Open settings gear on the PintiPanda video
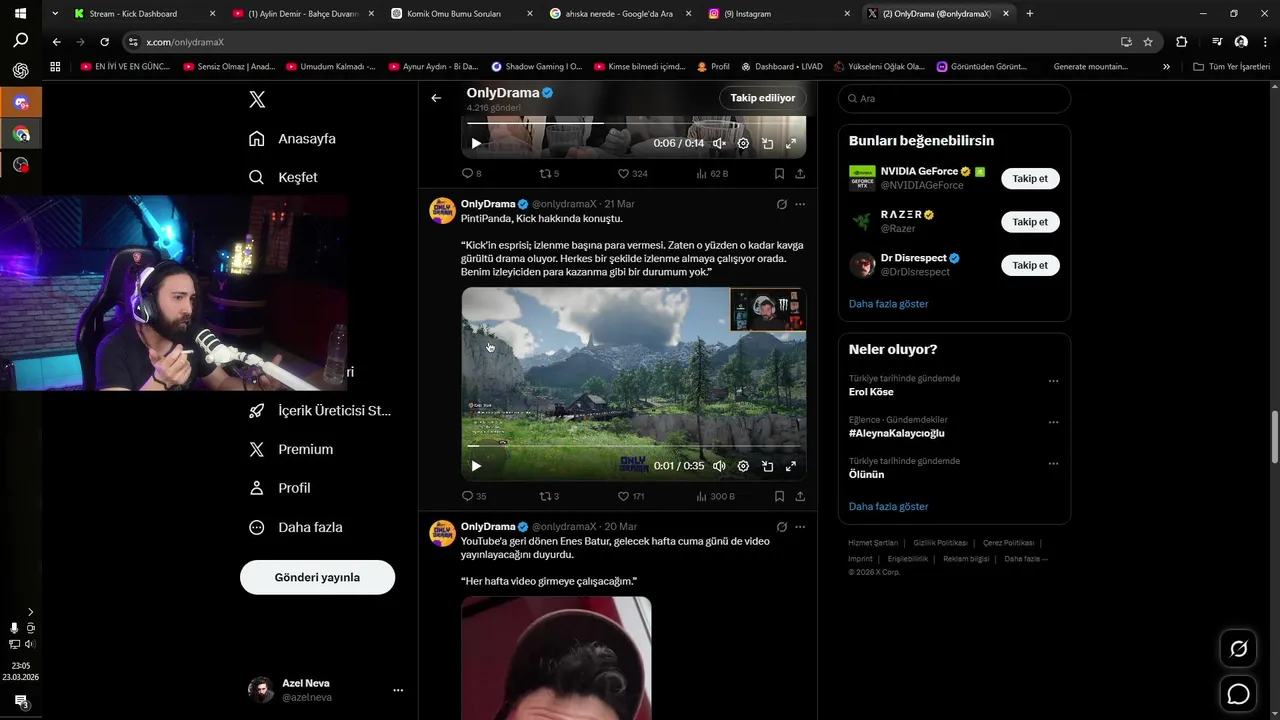 tap(743, 466)
